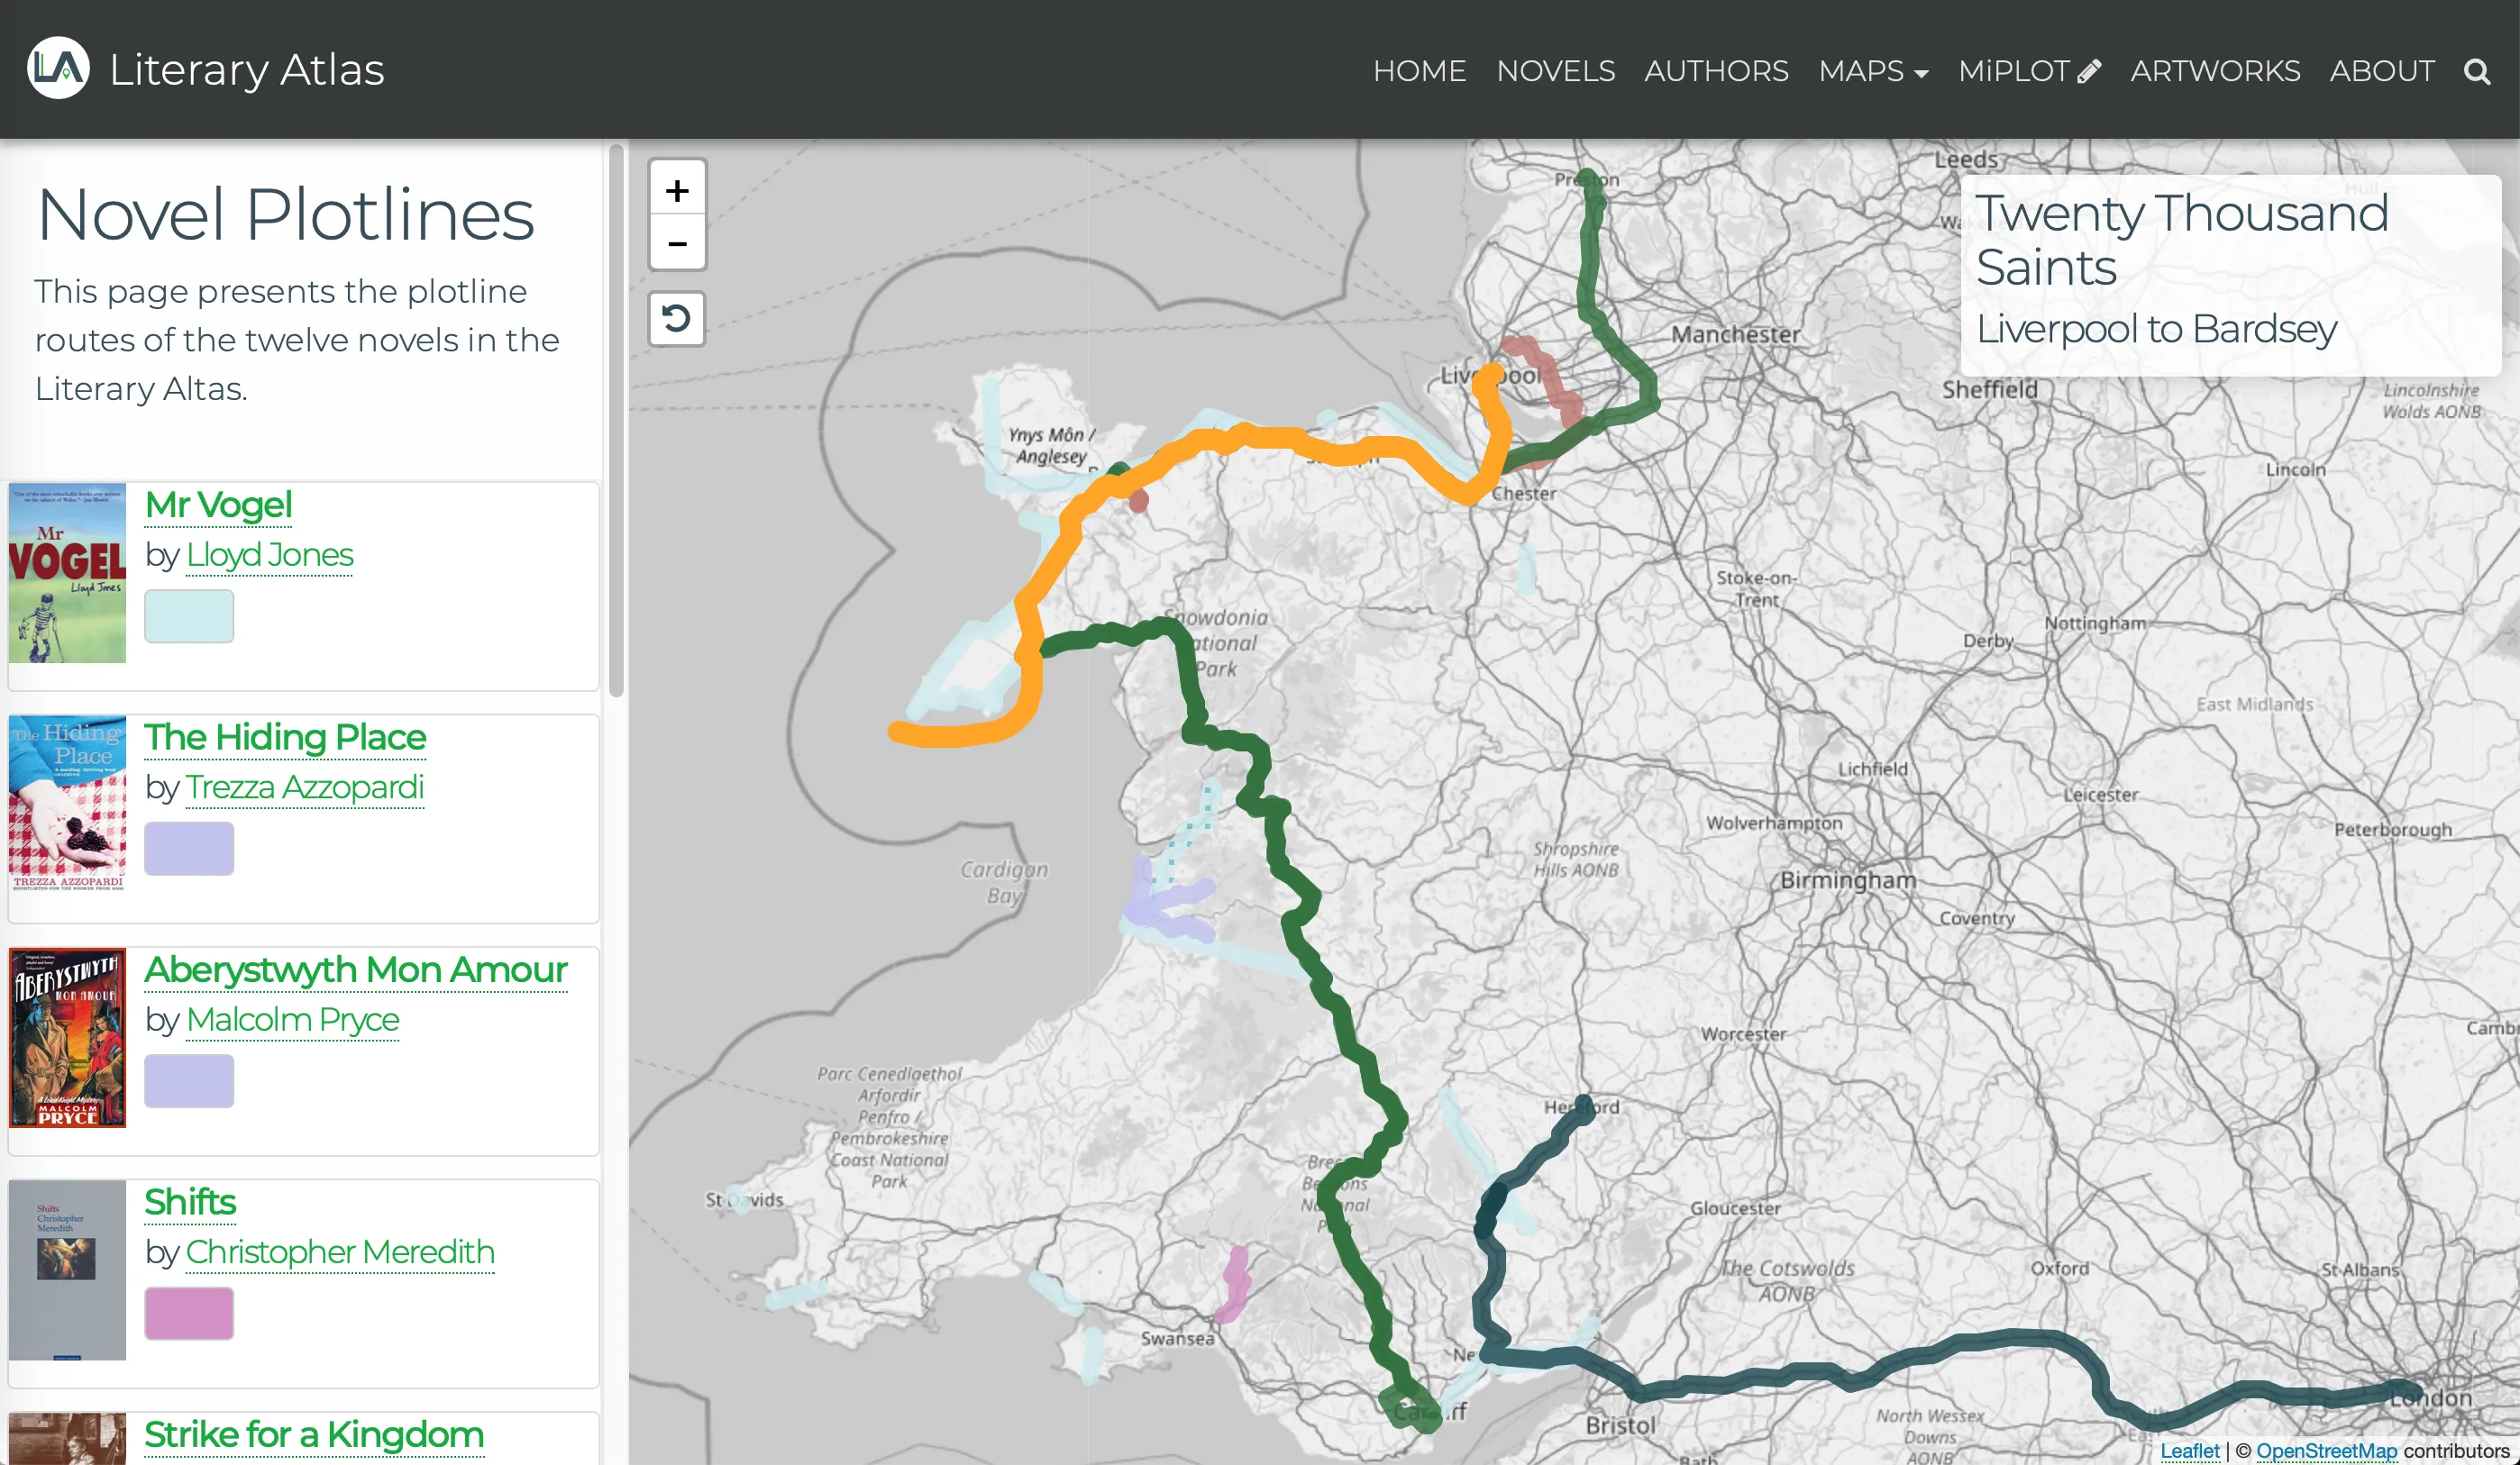This screenshot has width=2520, height=1465.
Task: Click the Lloyd Jones author hyperlink
Action: point(269,555)
